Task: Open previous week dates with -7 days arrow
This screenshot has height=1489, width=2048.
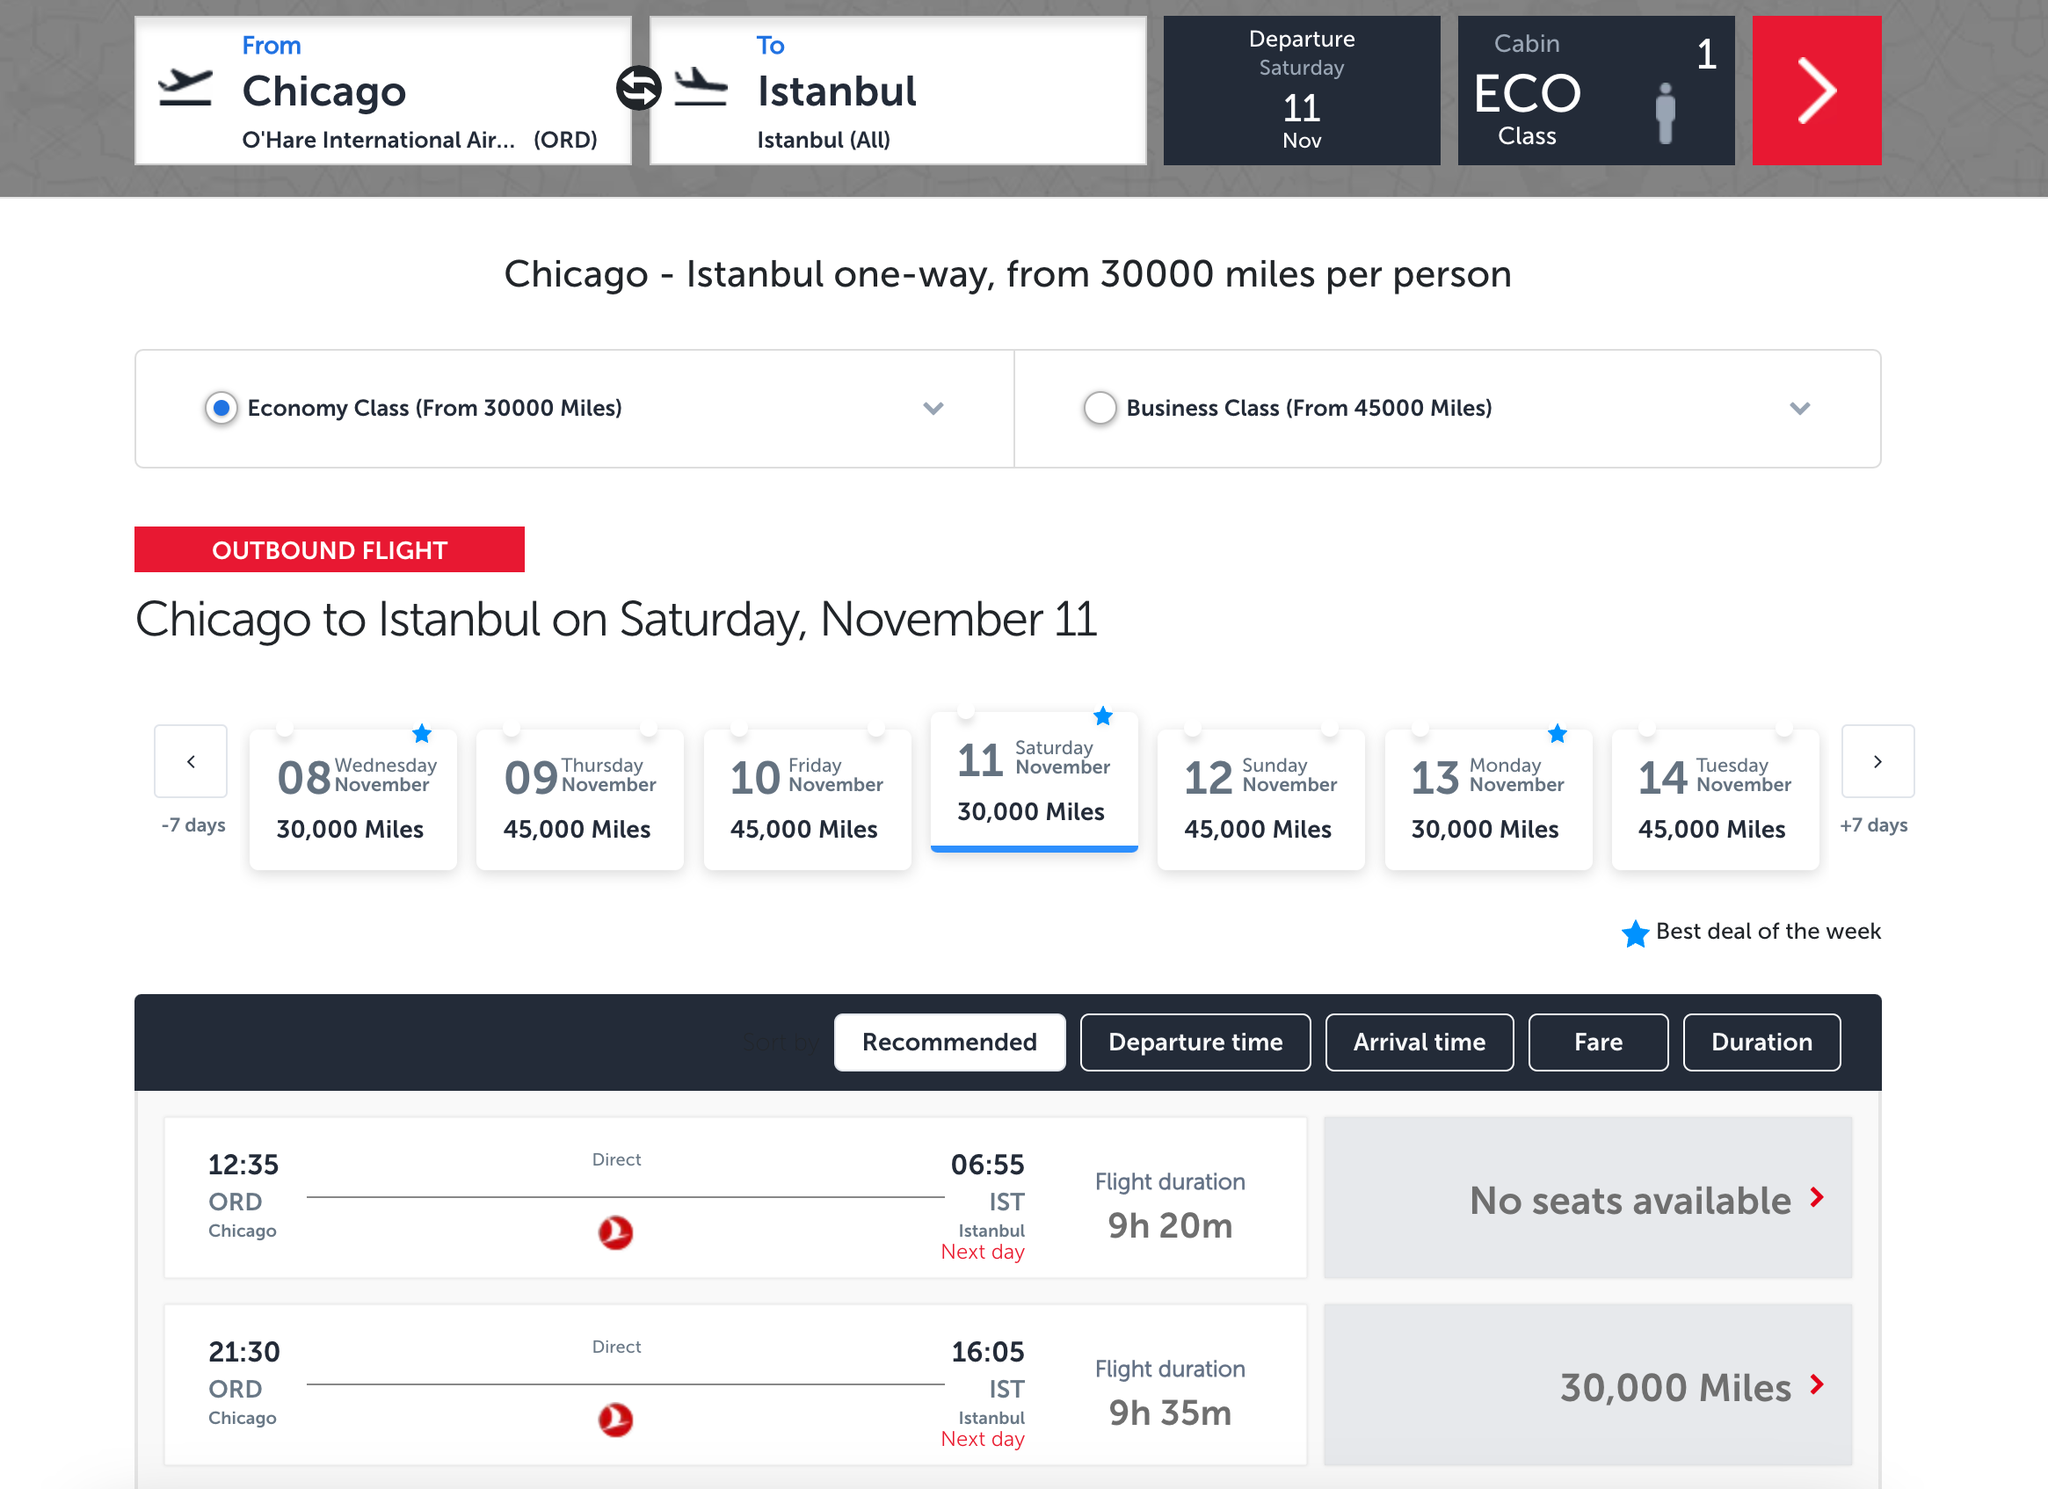Action: tap(191, 761)
